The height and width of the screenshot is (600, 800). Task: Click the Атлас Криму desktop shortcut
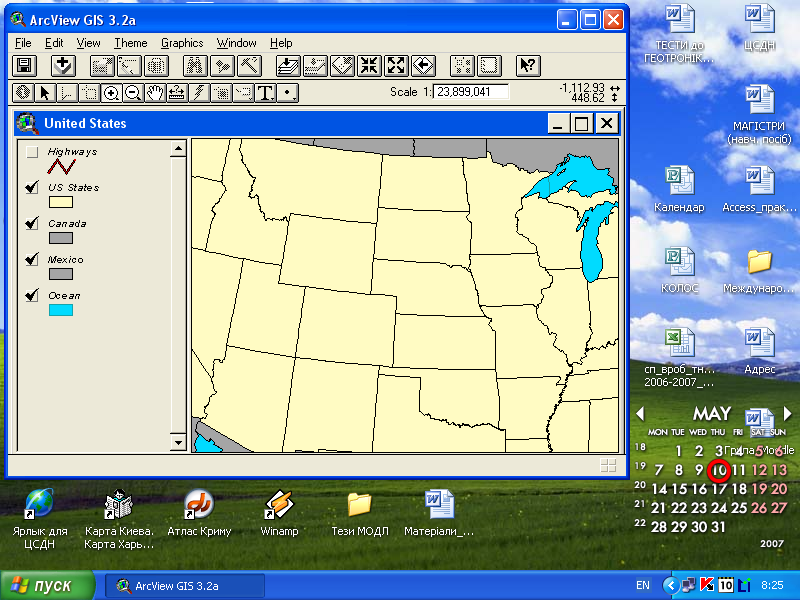pyautogui.click(x=199, y=513)
